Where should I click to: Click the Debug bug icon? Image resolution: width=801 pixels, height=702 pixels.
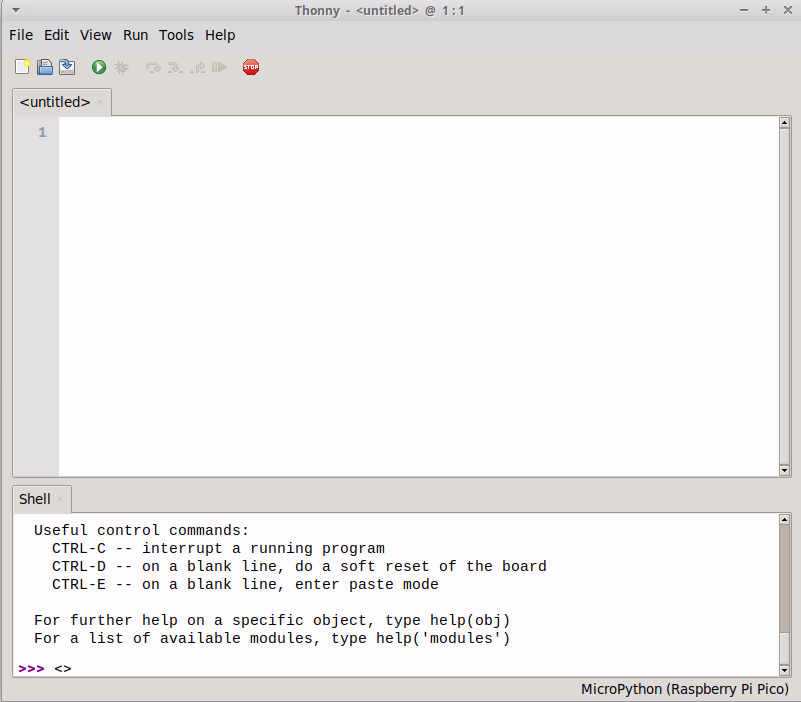coord(121,67)
